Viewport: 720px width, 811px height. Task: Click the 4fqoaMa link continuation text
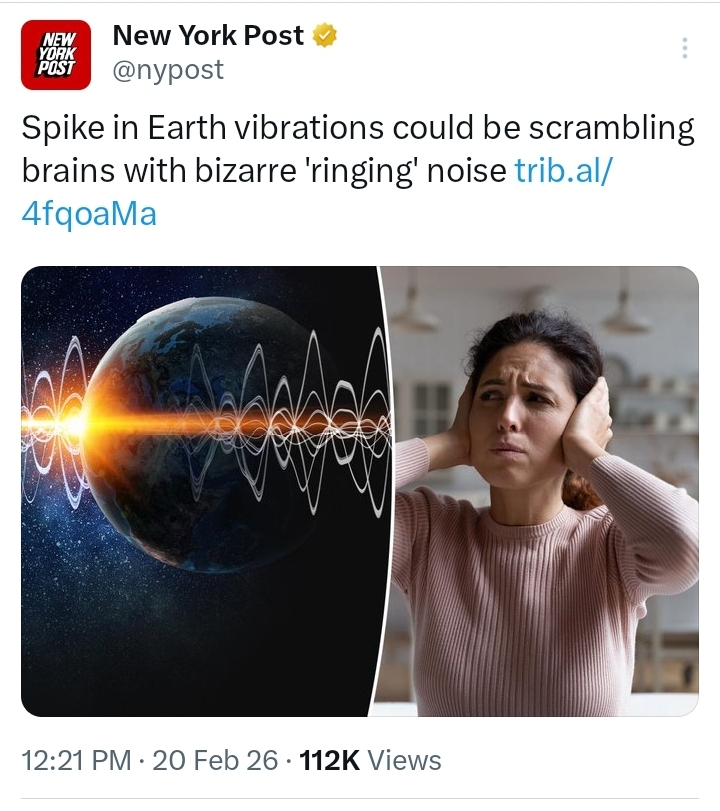point(89,214)
